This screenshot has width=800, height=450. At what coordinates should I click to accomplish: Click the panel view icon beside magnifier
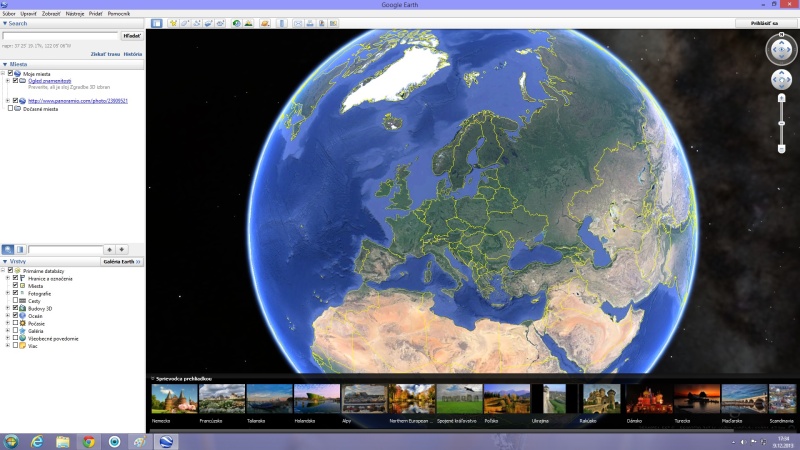[x=20, y=249]
